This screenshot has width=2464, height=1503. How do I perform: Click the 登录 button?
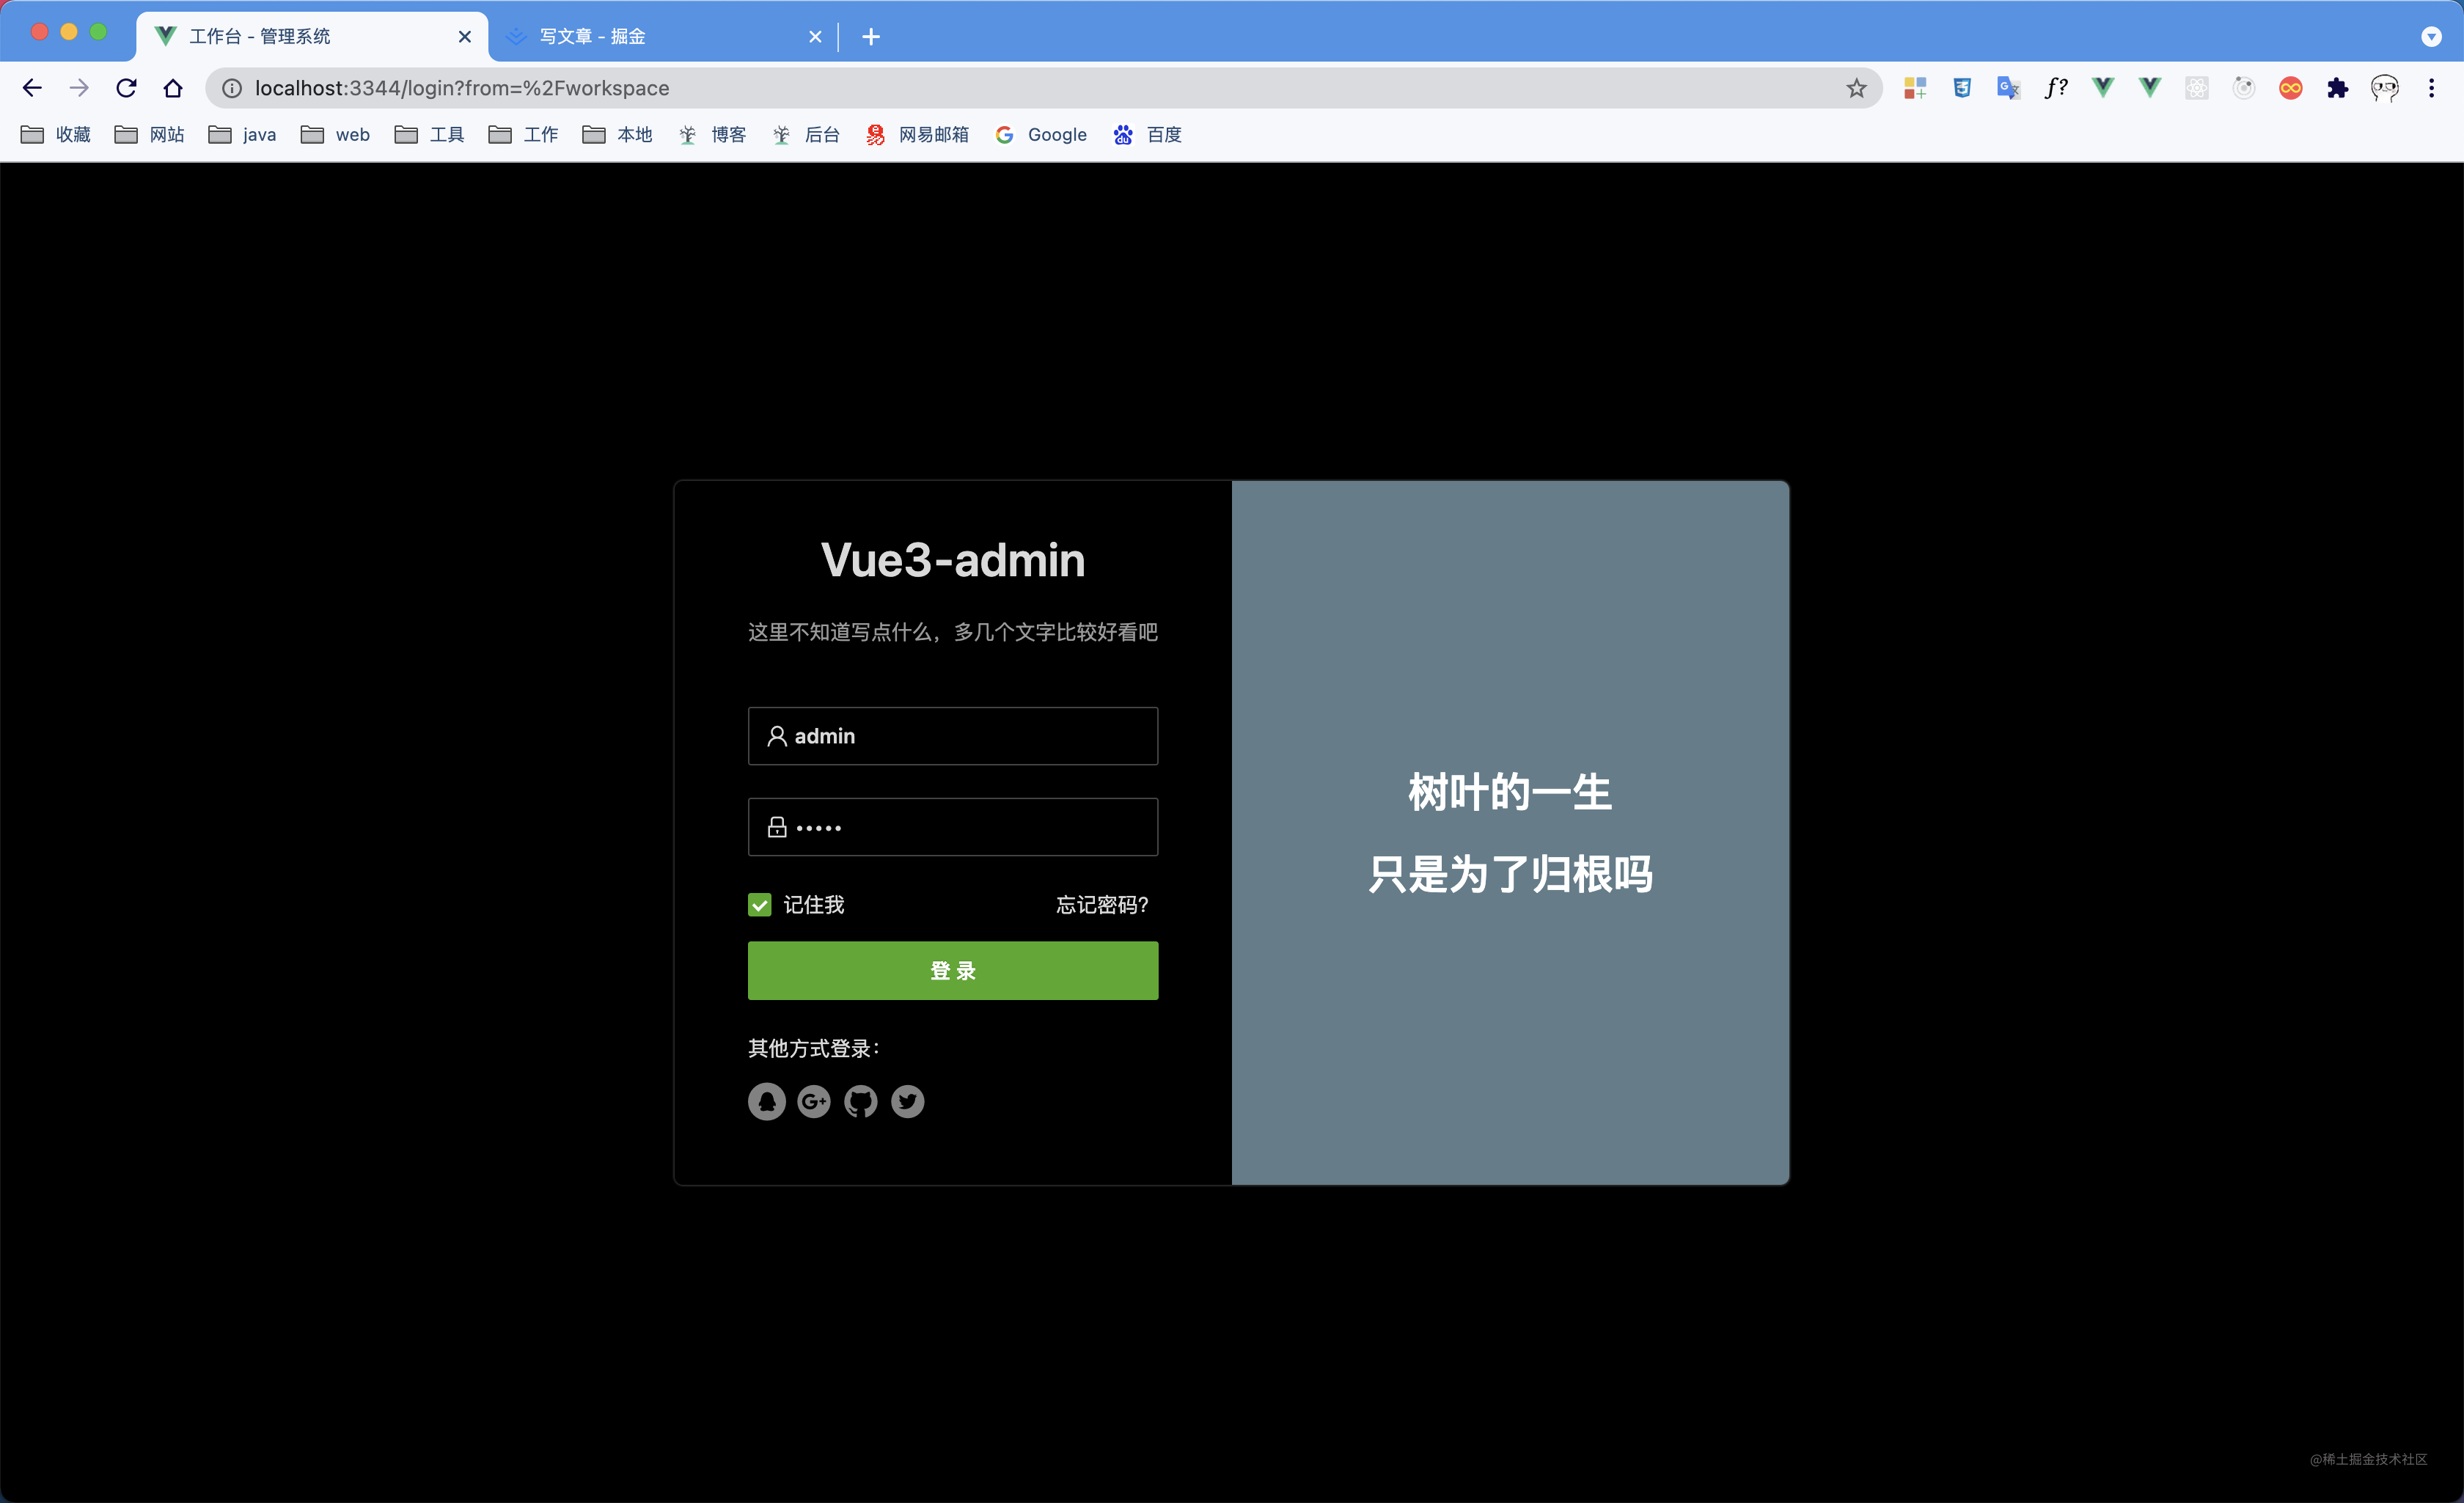[952, 970]
